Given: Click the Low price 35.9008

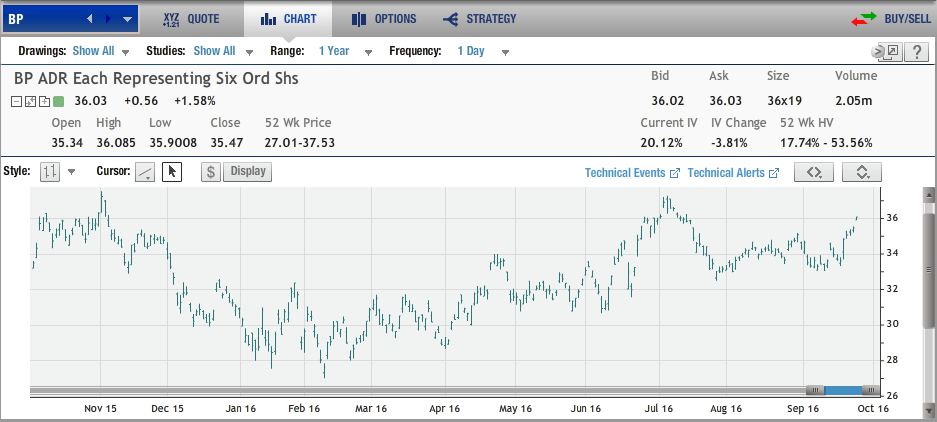Looking at the screenshot, I should pos(173,143).
